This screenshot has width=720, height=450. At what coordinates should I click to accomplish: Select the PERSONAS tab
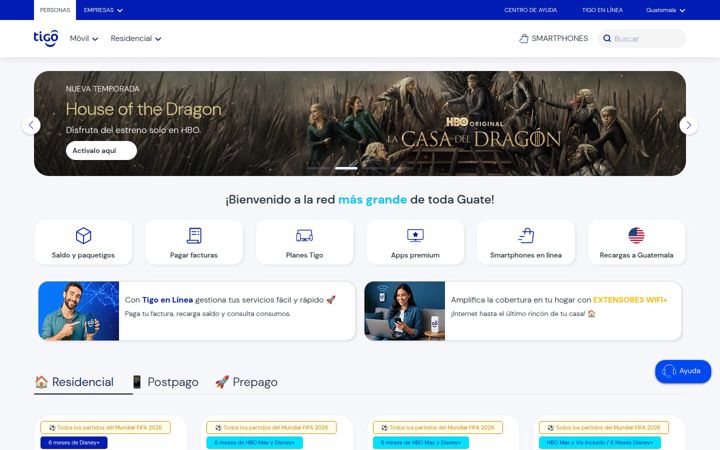pos(55,10)
